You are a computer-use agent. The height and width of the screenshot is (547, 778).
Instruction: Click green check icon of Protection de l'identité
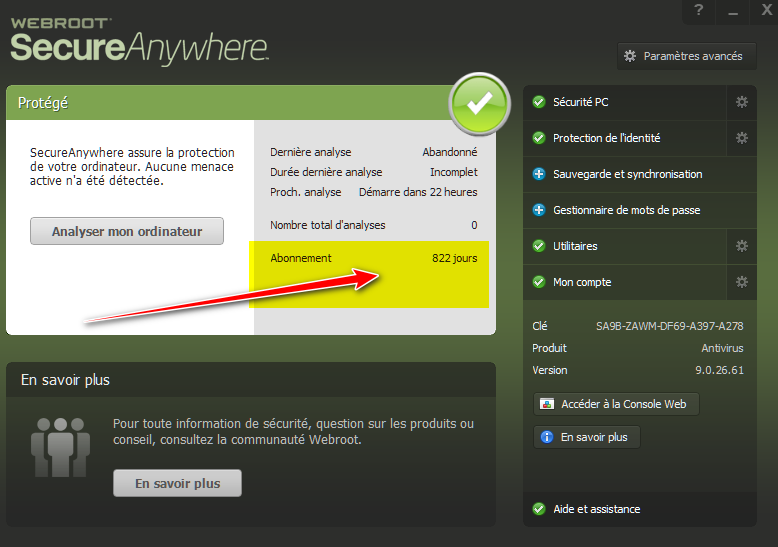(x=539, y=138)
